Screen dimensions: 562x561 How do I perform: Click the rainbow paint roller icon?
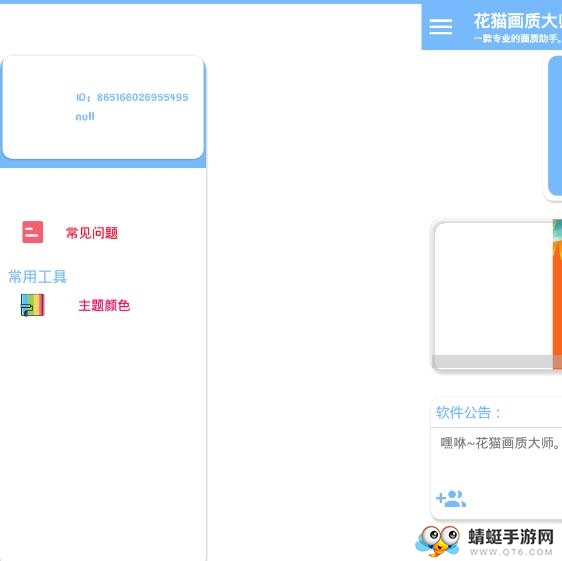pos(33,305)
